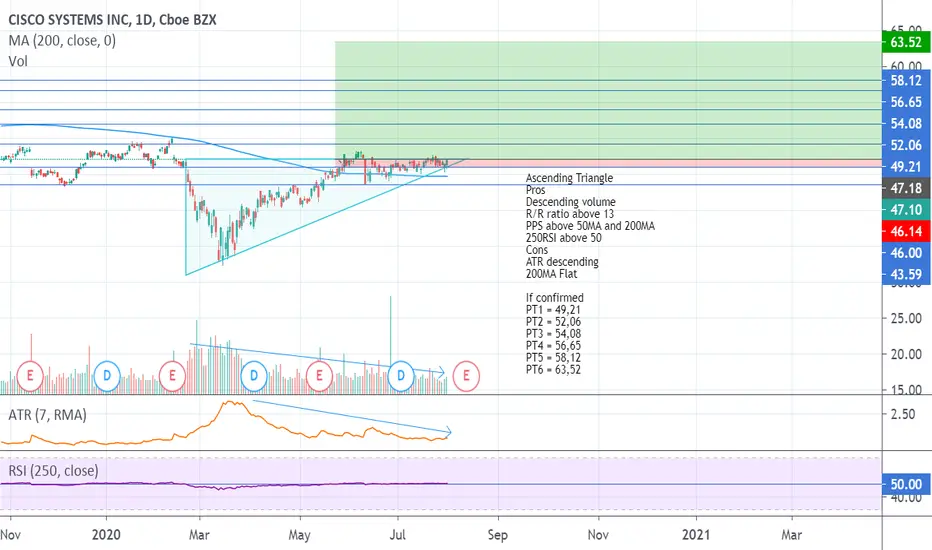Click the red 46.14 price label

(x=906, y=231)
